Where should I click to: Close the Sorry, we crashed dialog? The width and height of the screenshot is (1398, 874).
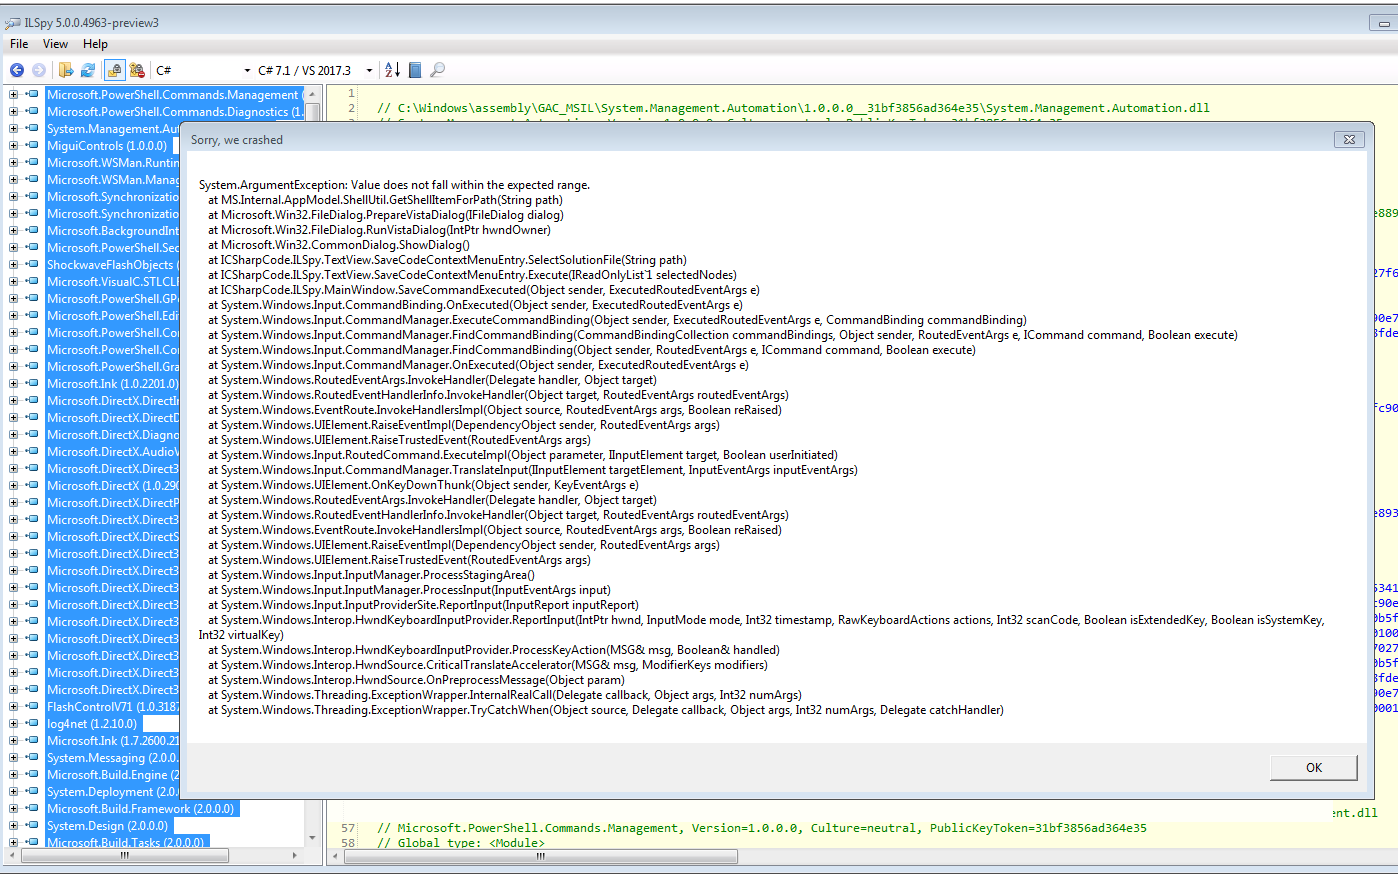(x=1349, y=139)
